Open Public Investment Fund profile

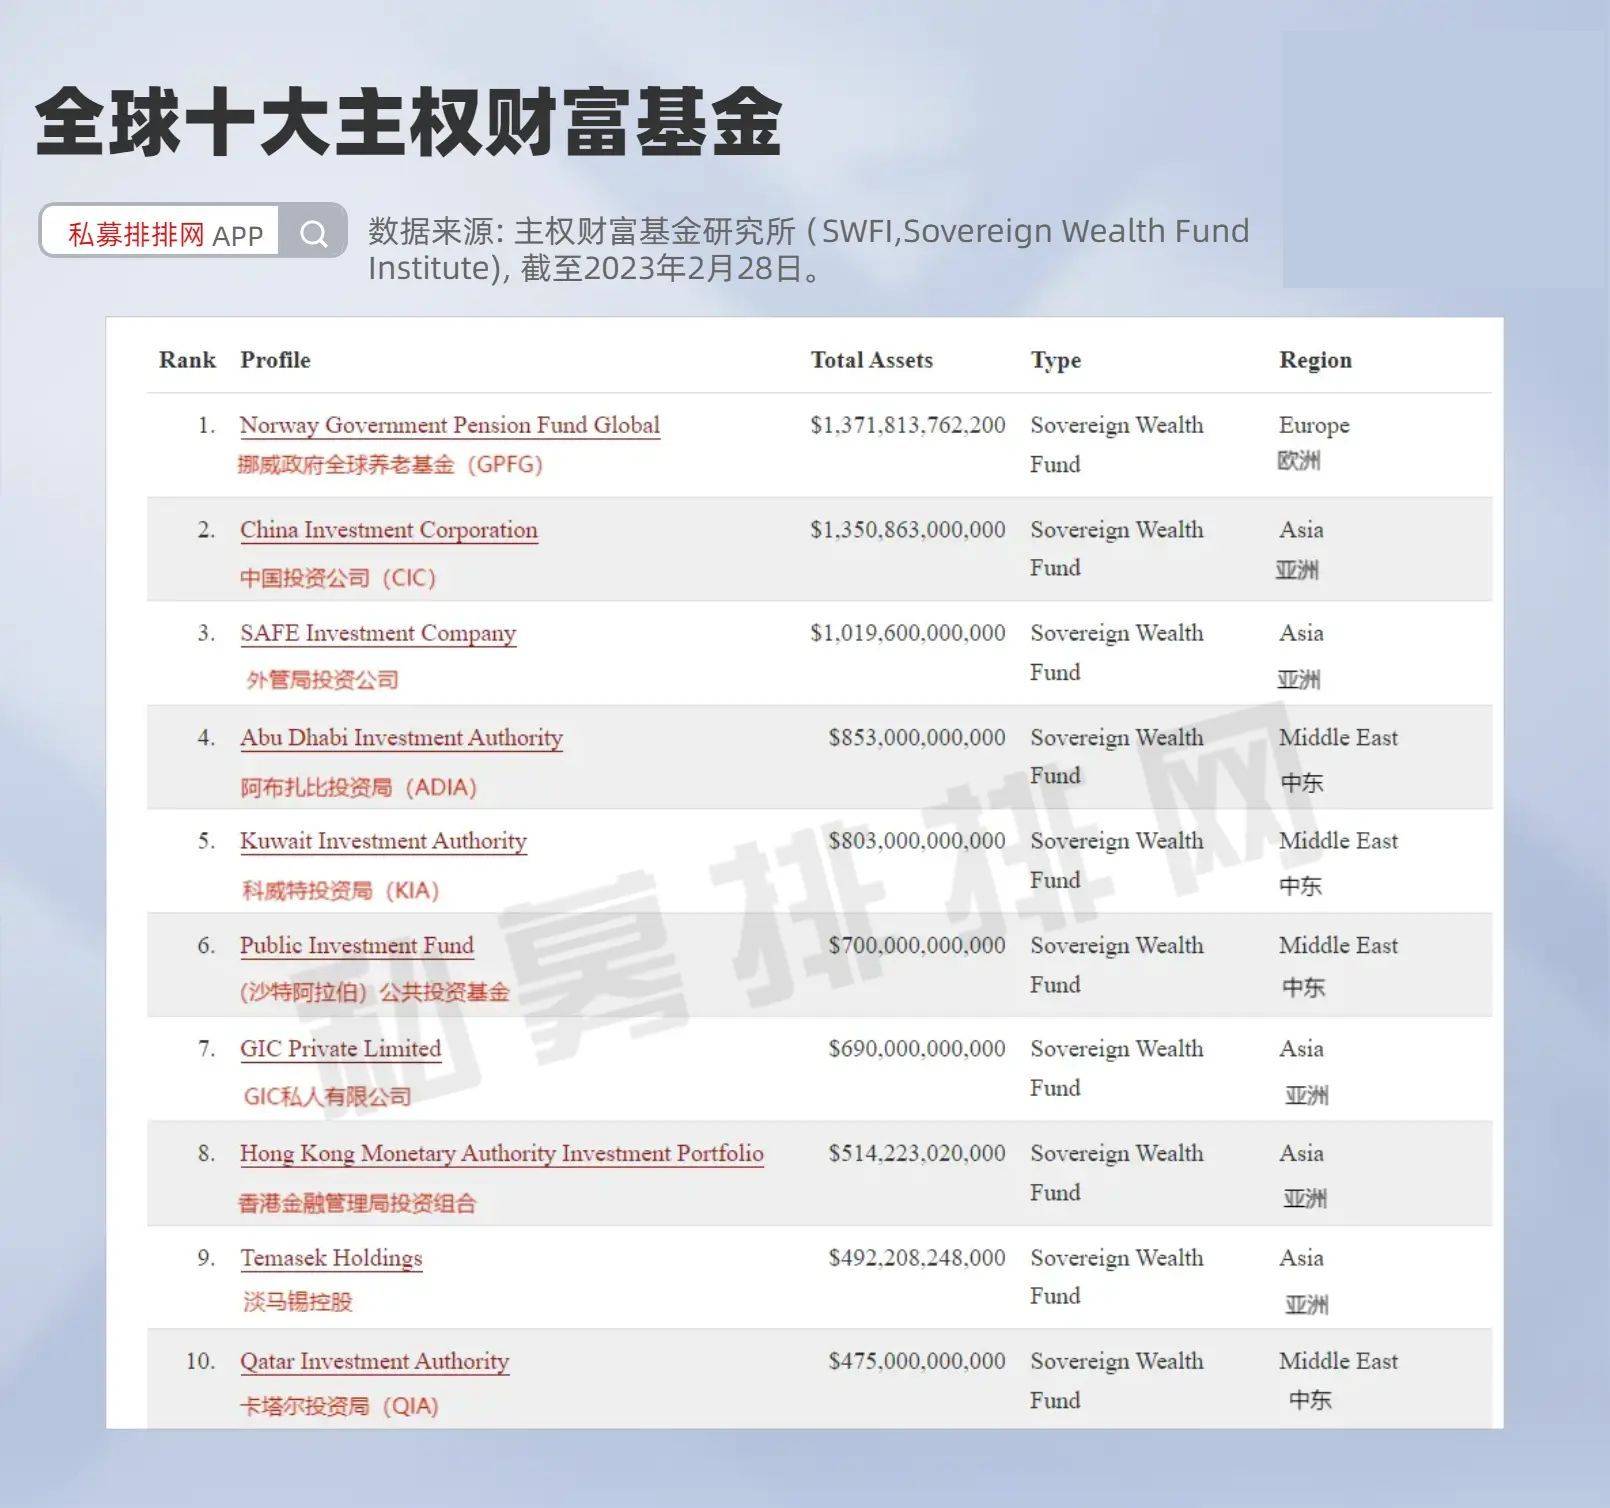pos(356,946)
